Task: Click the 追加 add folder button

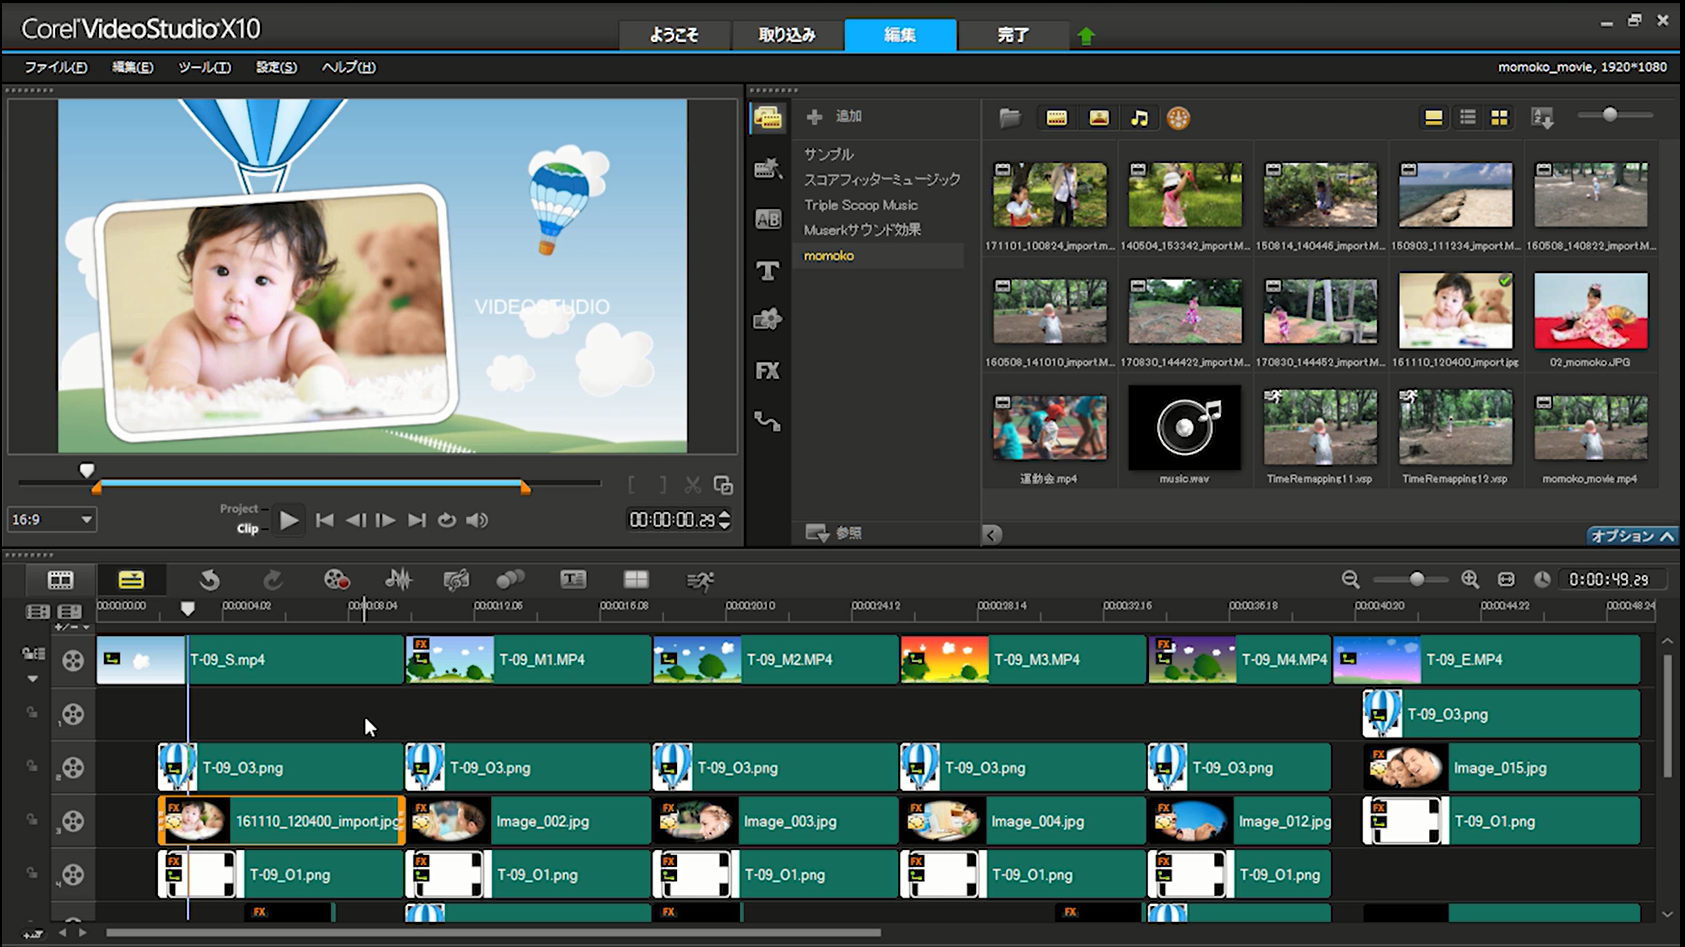Action: (x=834, y=117)
